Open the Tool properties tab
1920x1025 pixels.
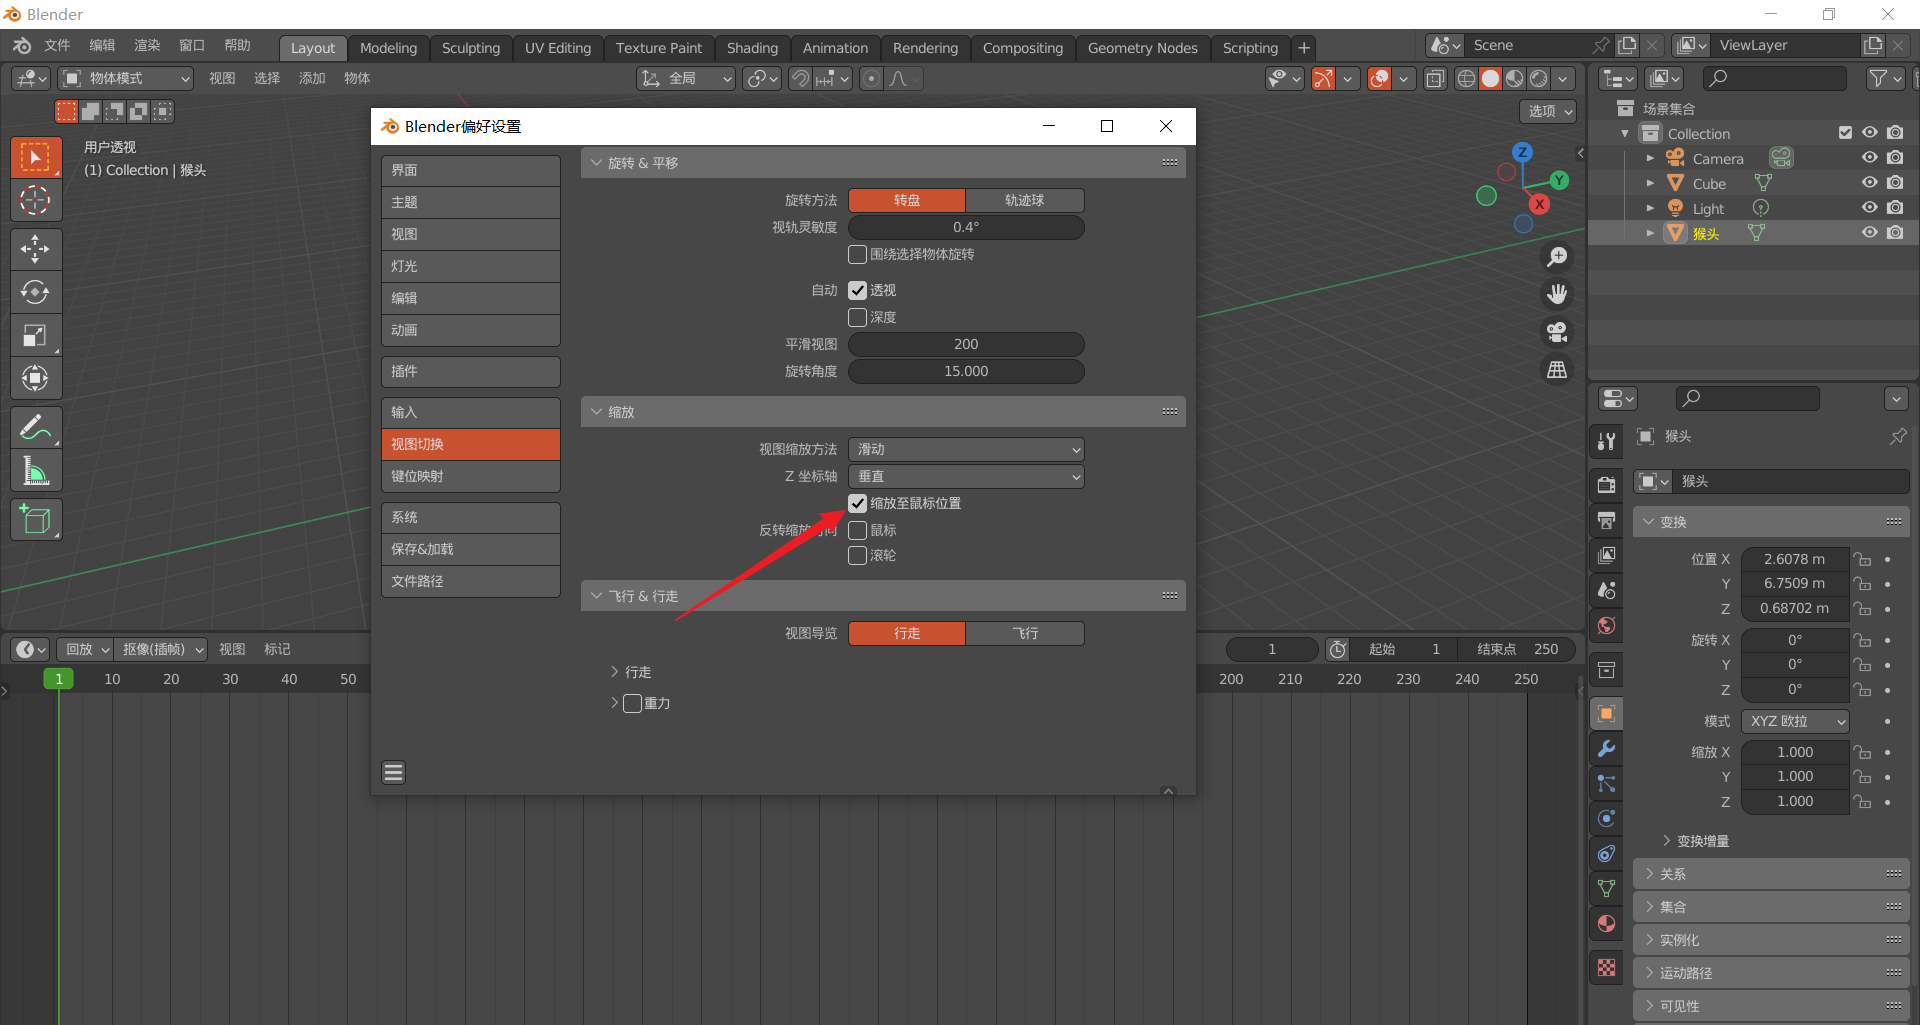(1607, 441)
